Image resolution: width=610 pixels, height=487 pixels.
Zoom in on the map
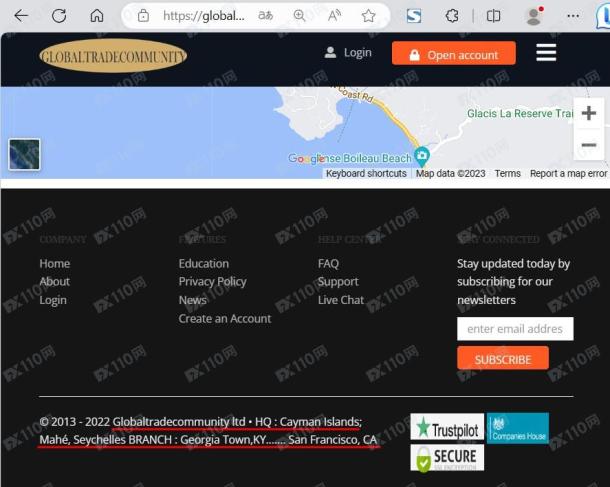[589, 113]
